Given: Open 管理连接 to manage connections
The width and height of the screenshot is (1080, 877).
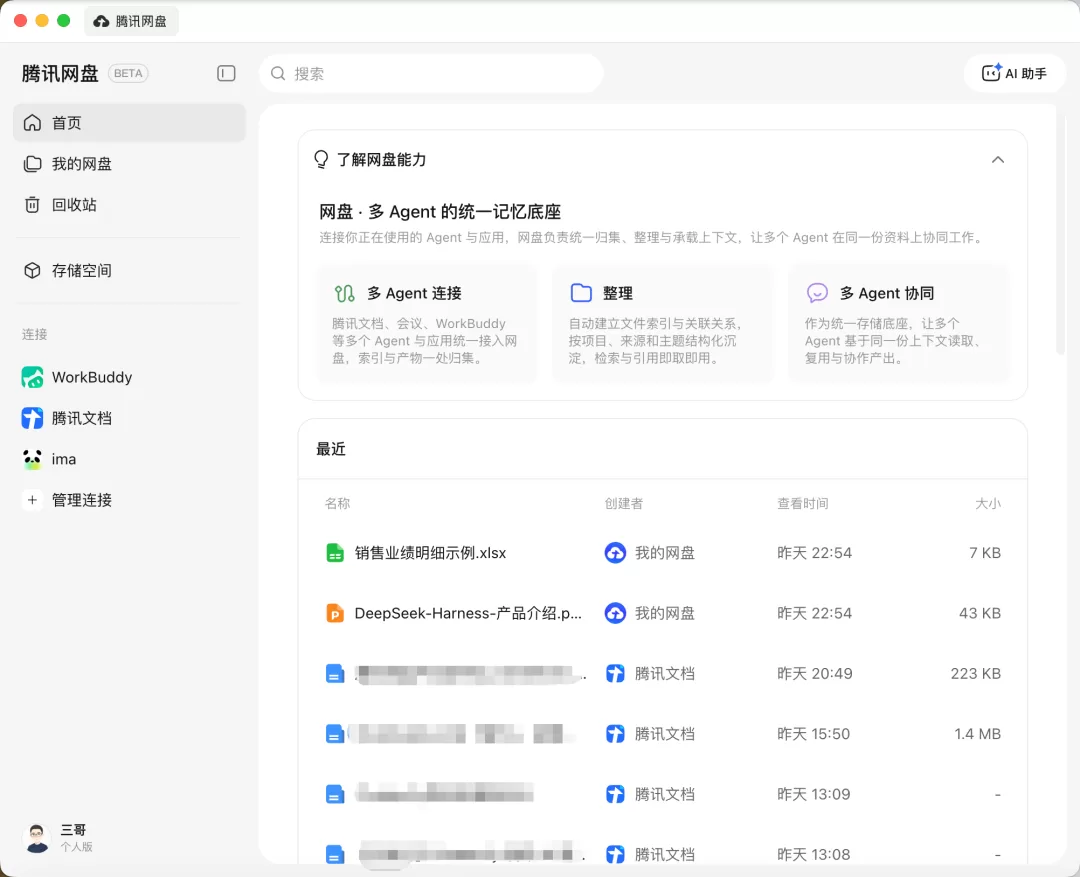Looking at the screenshot, I should click(129, 500).
